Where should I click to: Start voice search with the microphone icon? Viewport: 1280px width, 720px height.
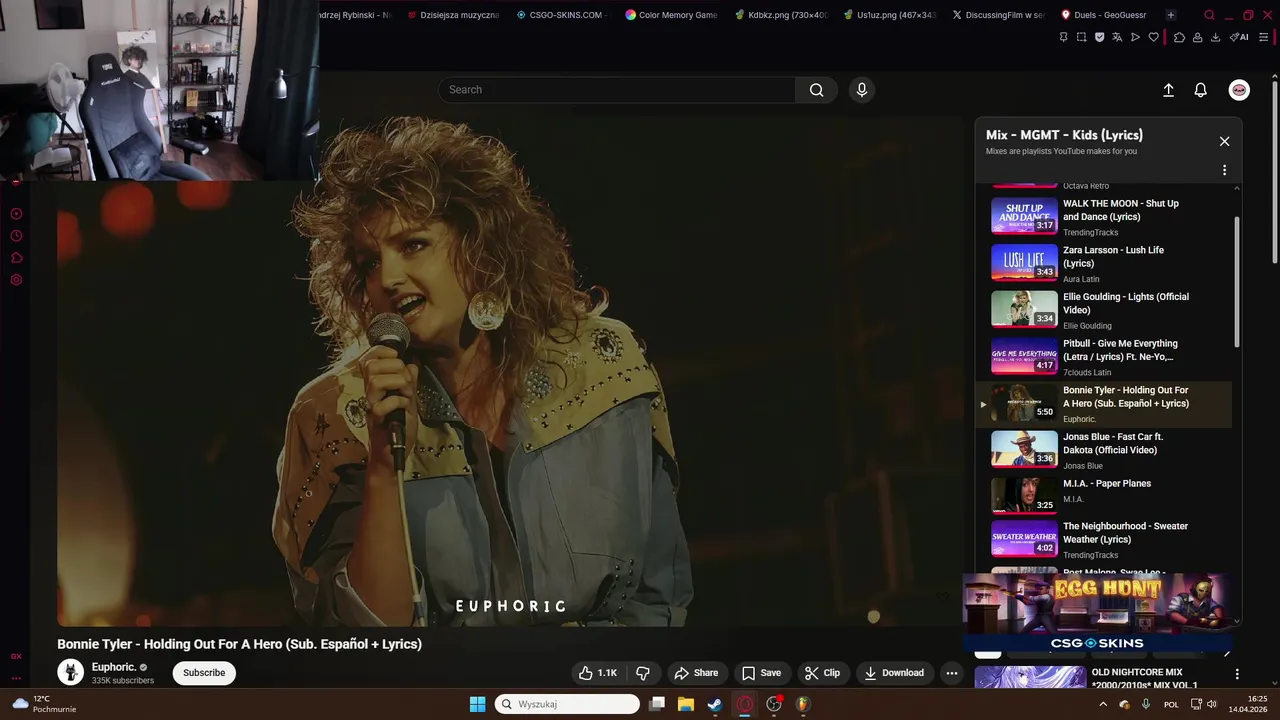862,90
